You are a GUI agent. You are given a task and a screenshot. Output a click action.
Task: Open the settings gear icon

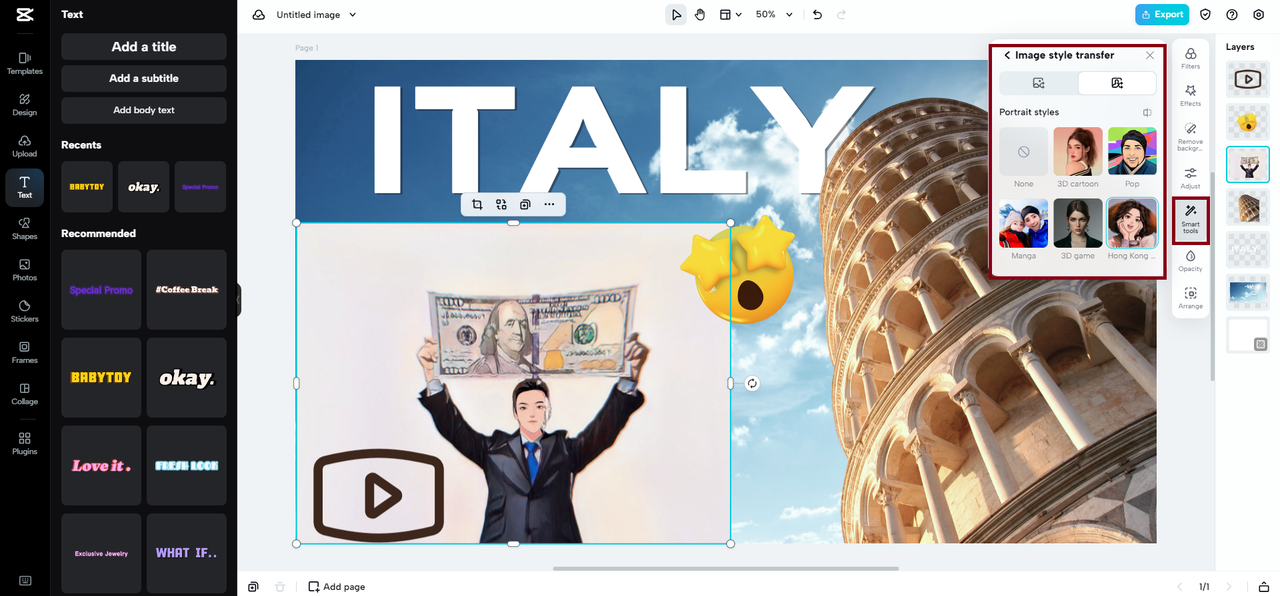click(1259, 15)
